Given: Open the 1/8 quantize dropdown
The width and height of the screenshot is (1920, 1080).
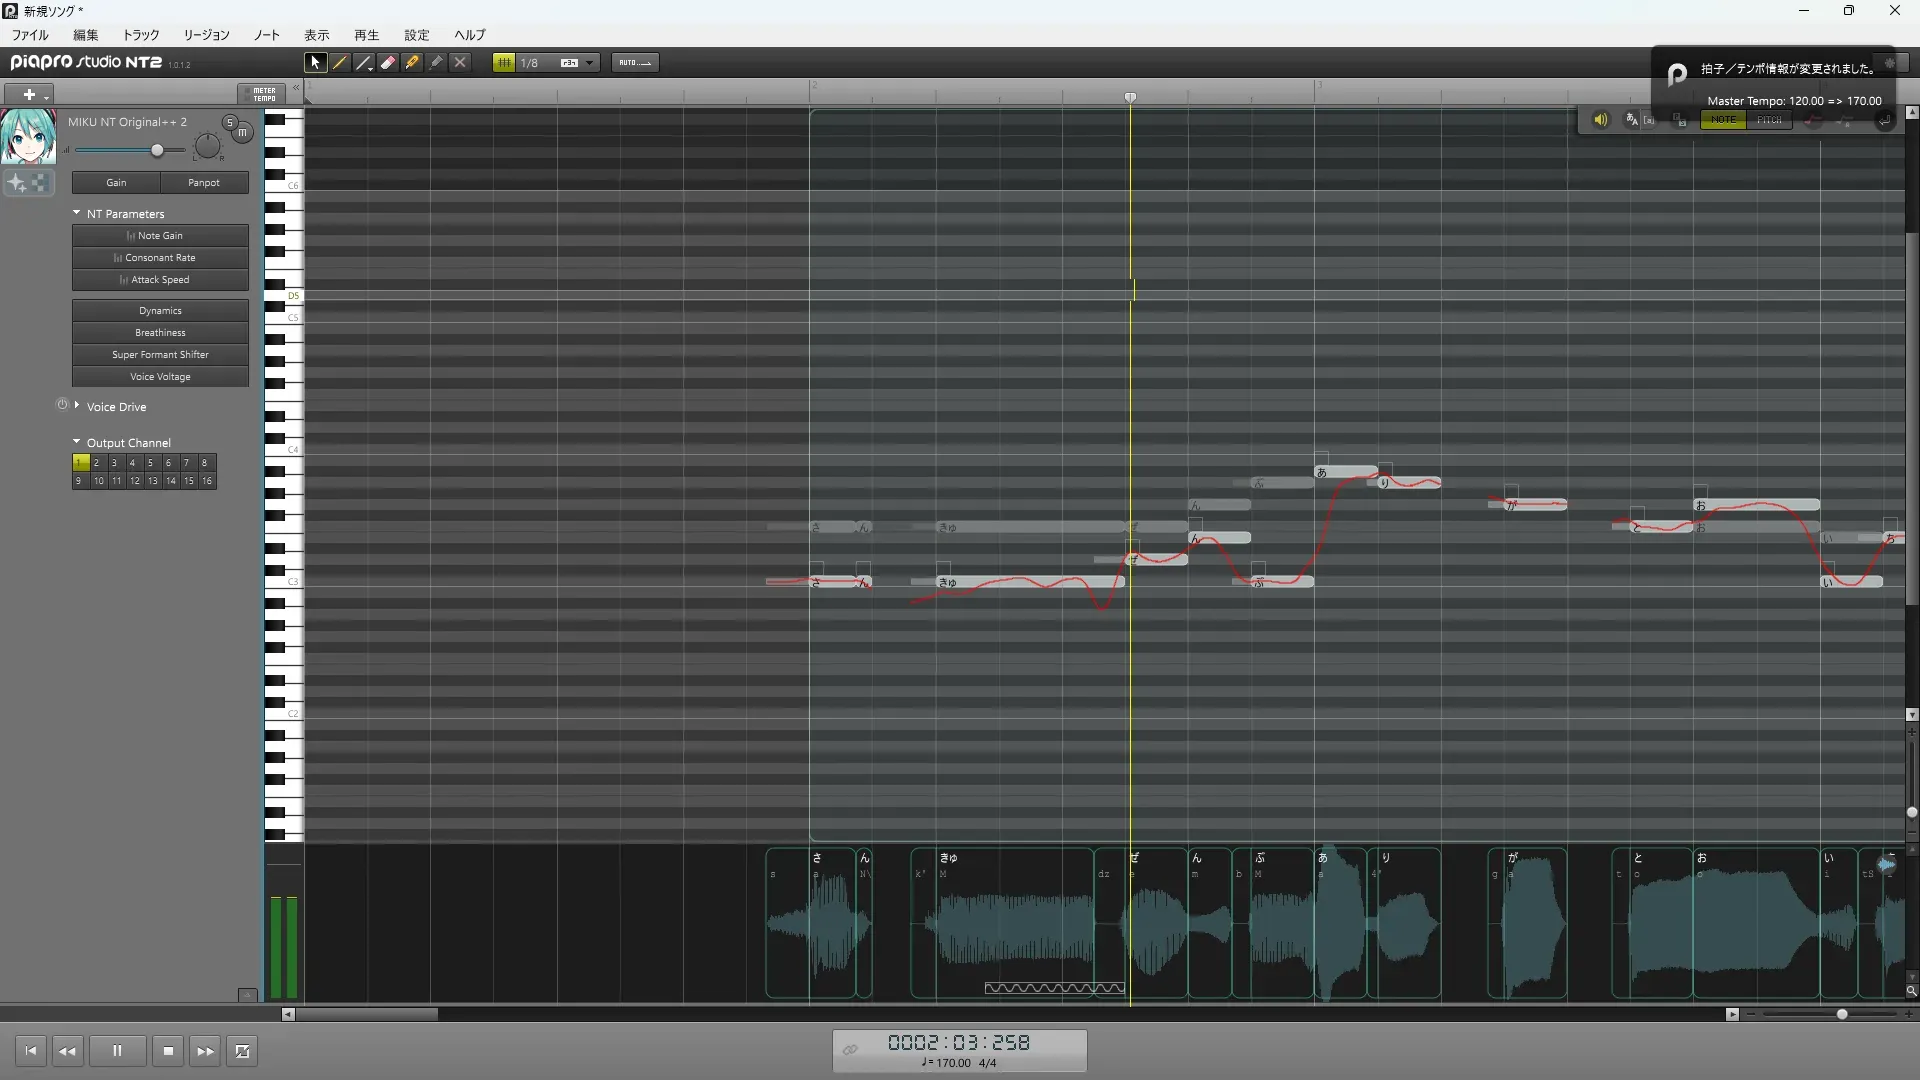Looking at the screenshot, I should pos(590,62).
